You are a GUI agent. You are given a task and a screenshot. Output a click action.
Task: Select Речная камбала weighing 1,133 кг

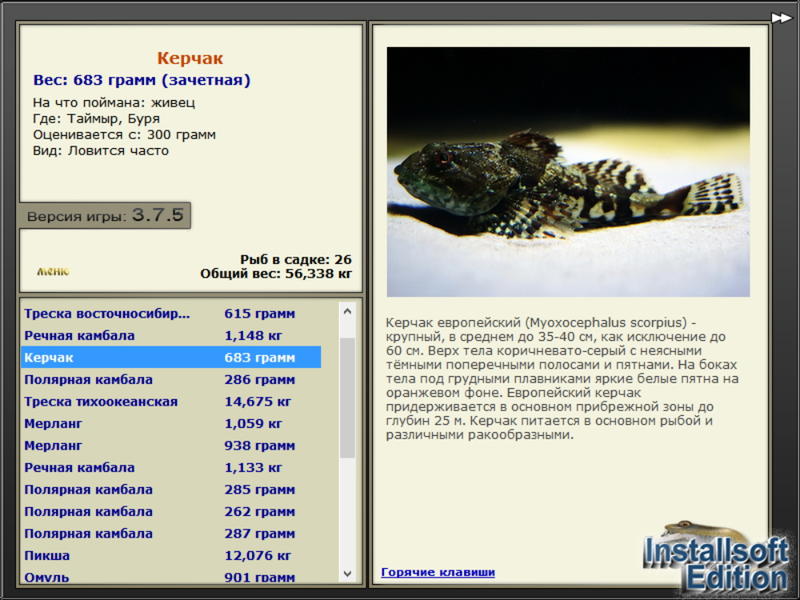[x=170, y=467]
